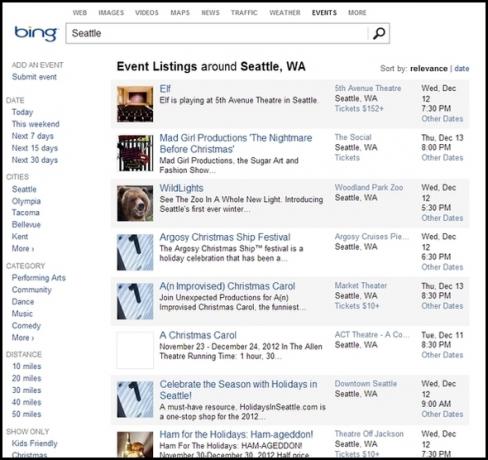Viewport: 488px width, 460px height.
Task: Open the Nightmare Before Christmas event thumbnail
Action: (x=135, y=153)
